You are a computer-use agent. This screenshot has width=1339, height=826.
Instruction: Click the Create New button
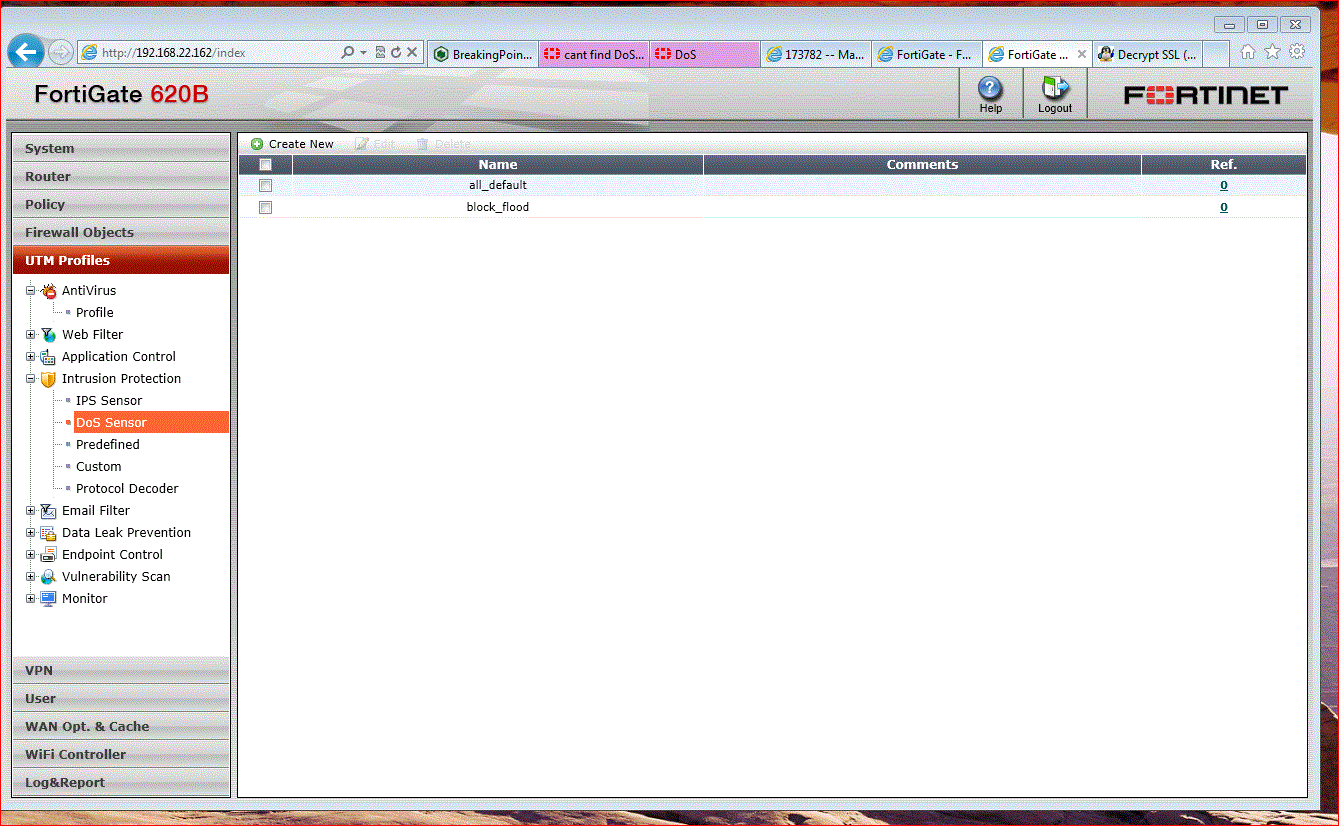(x=292, y=144)
